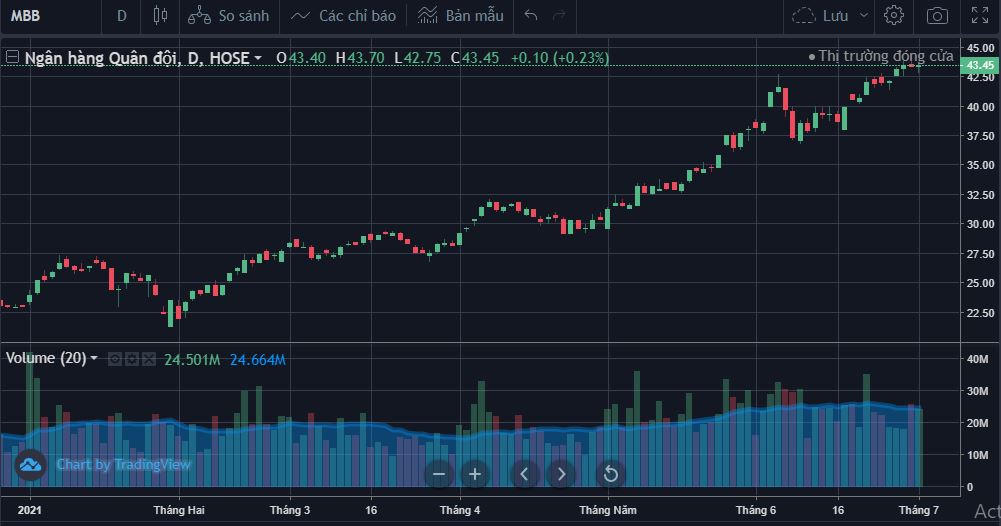The width and height of the screenshot is (1001, 526).
Task: Hide the Volume indicator via eye icon
Action: pos(115,359)
